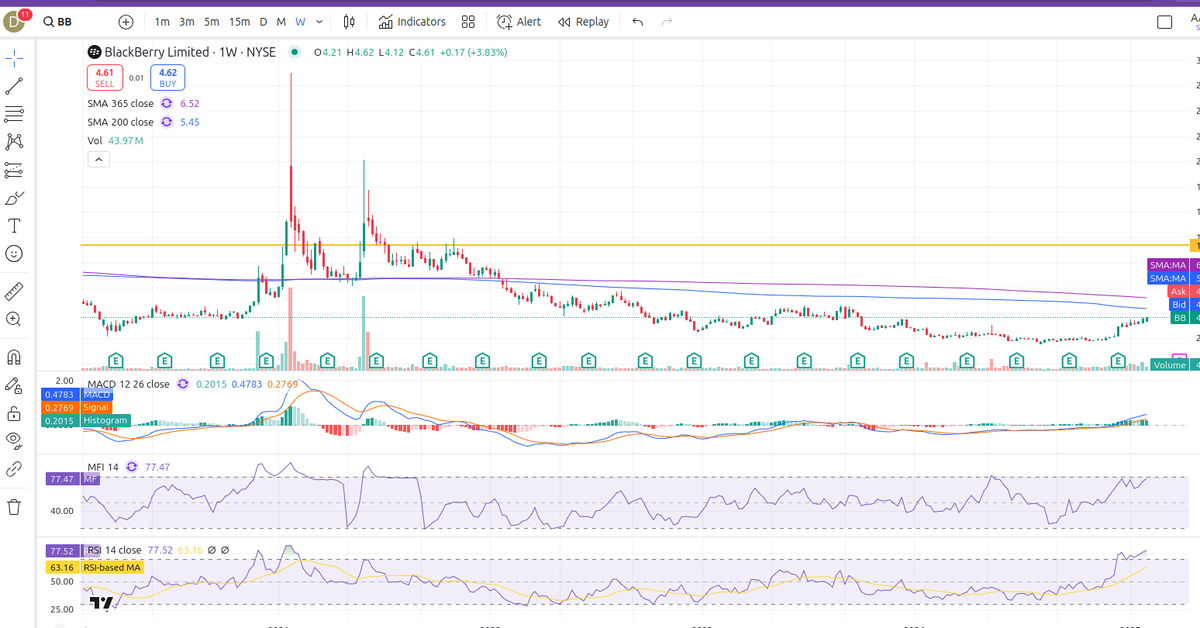Click the trash remove objects icon
This screenshot has height=628, width=1200.
[x=14, y=507]
